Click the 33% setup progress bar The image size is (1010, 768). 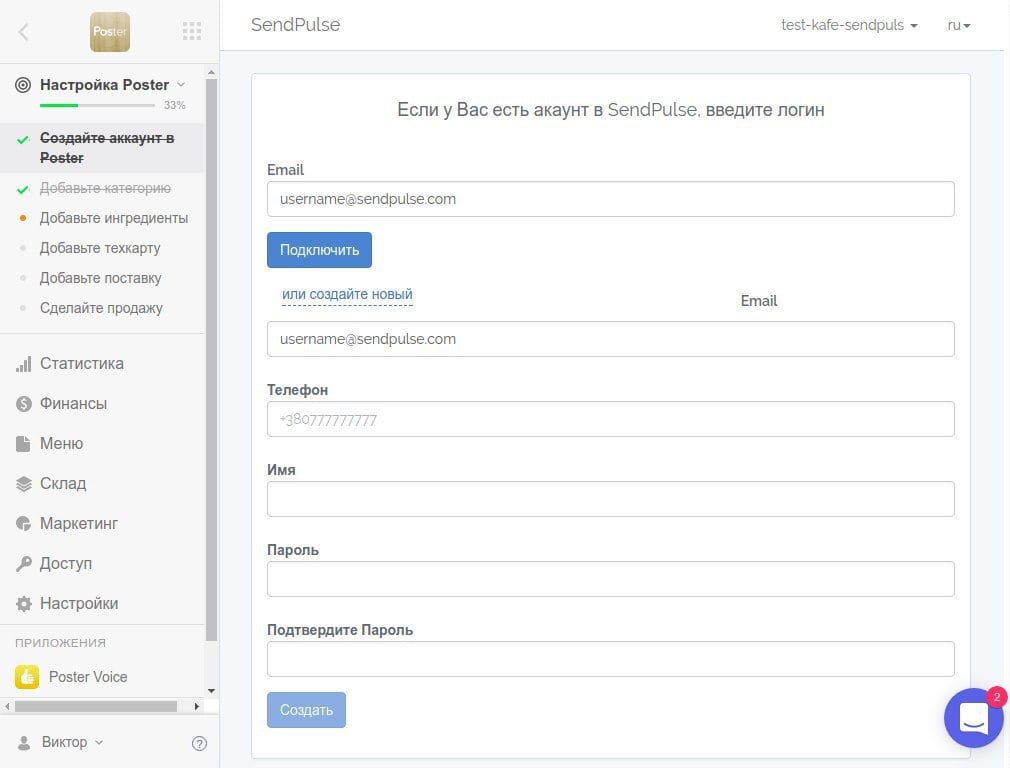[97, 105]
